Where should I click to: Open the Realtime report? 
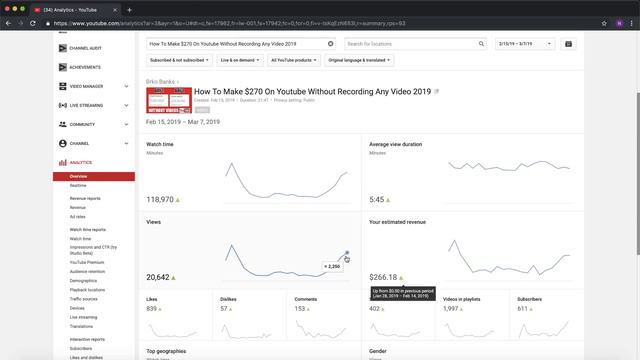78,185
